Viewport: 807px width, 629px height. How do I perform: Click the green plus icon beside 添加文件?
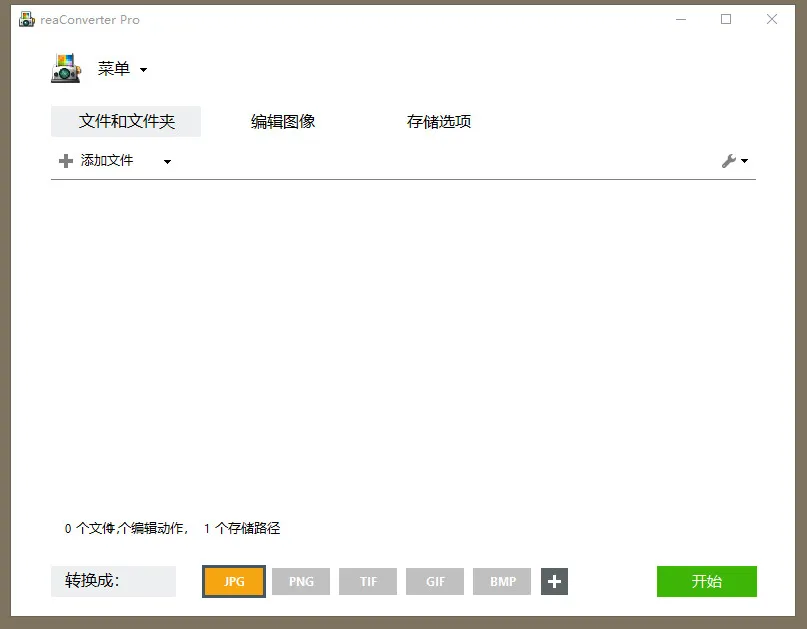64,160
